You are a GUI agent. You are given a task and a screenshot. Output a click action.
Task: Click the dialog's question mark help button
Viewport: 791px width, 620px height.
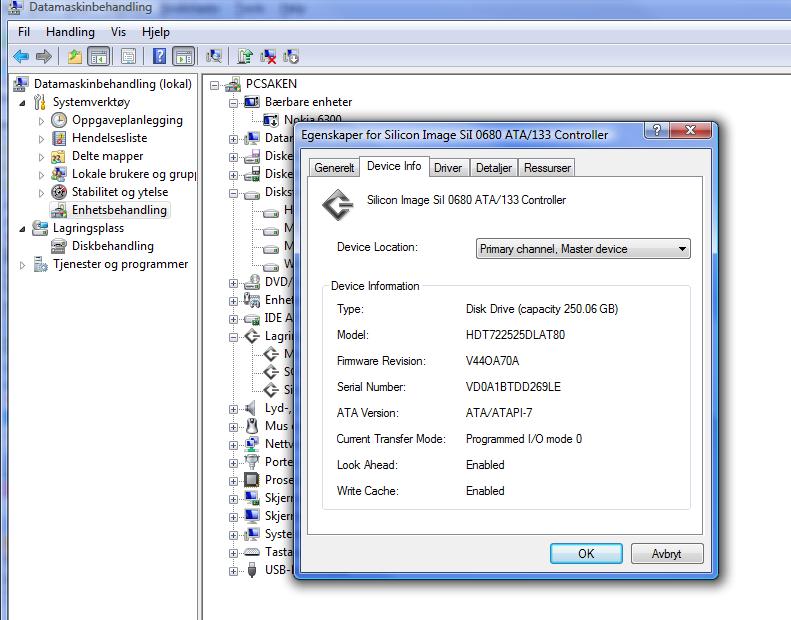[x=656, y=130]
